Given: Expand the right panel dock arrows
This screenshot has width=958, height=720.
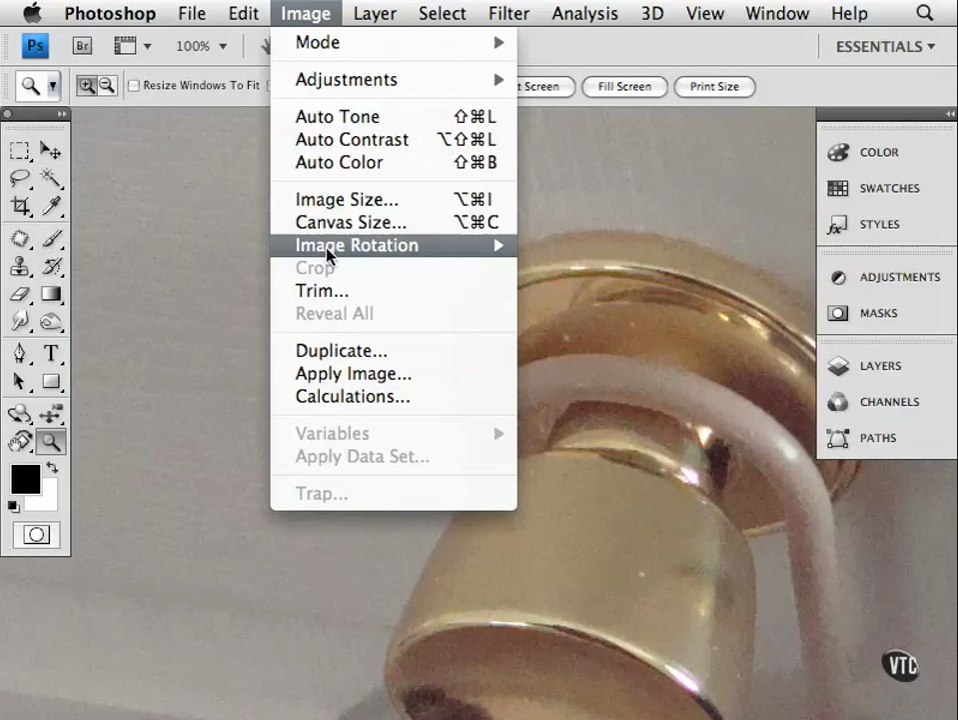Looking at the screenshot, I should tap(949, 114).
